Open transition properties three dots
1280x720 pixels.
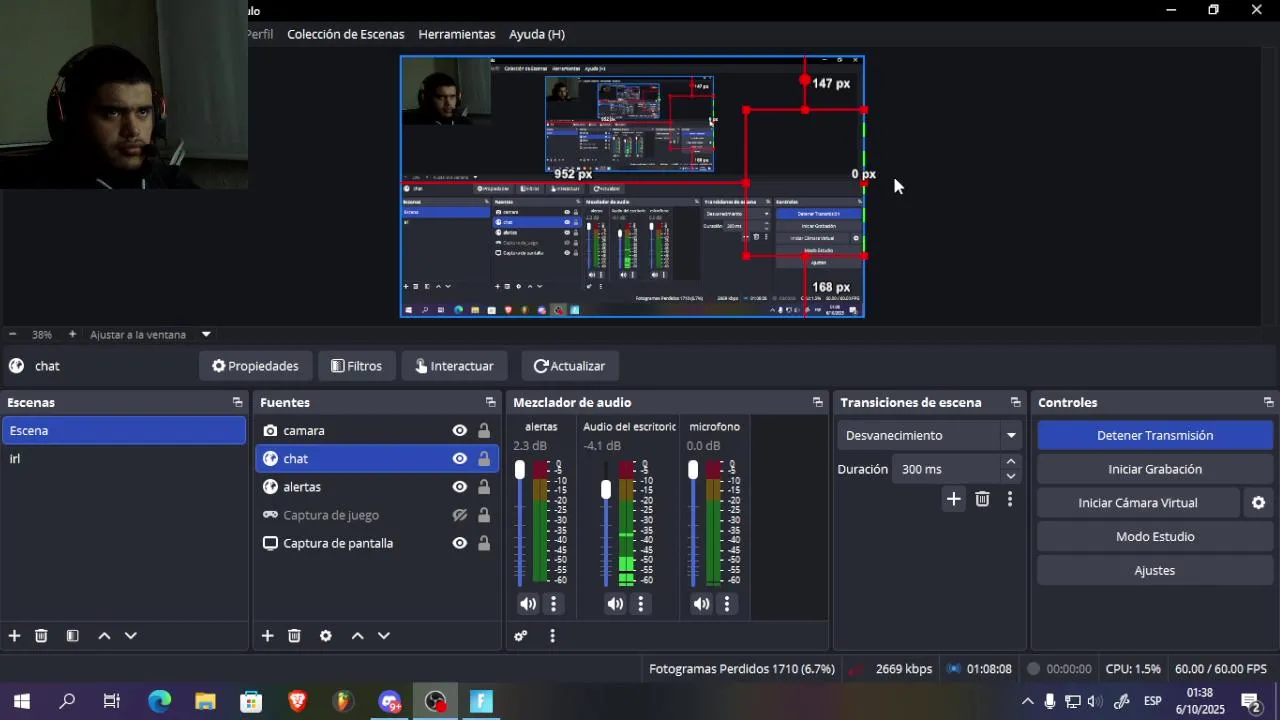pyautogui.click(x=1010, y=498)
